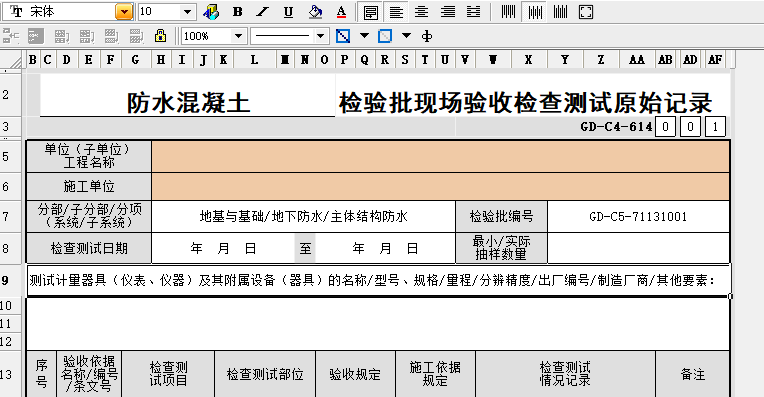This screenshot has height=397, width=764.
Task: Click the 检查测试部位 header cell
Action: [265, 374]
